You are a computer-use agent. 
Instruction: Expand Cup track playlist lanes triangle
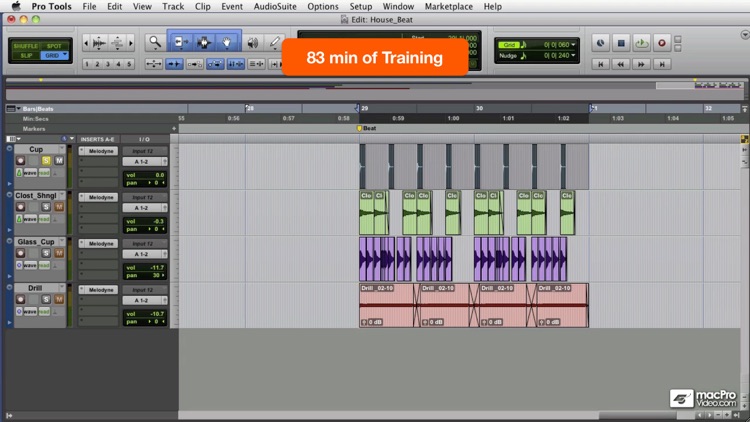(9, 183)
